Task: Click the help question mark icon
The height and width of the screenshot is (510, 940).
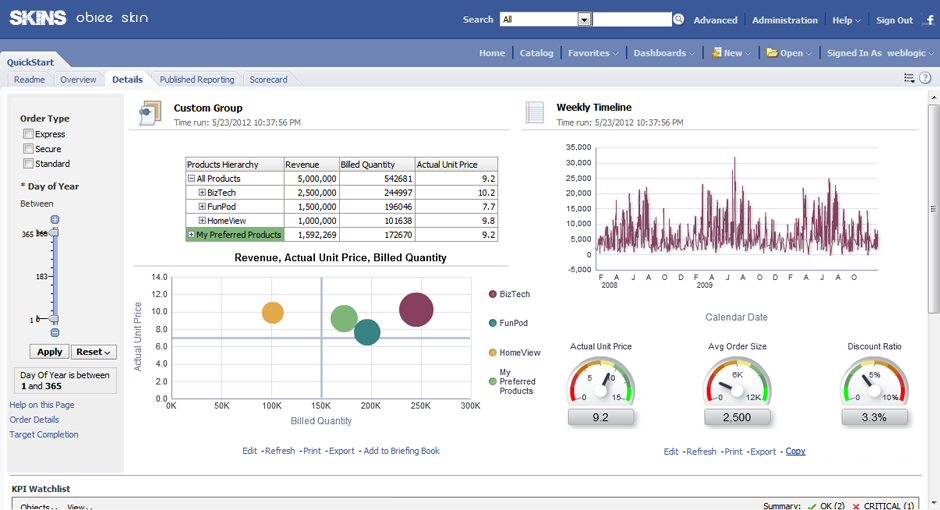Action: [925, 78]
